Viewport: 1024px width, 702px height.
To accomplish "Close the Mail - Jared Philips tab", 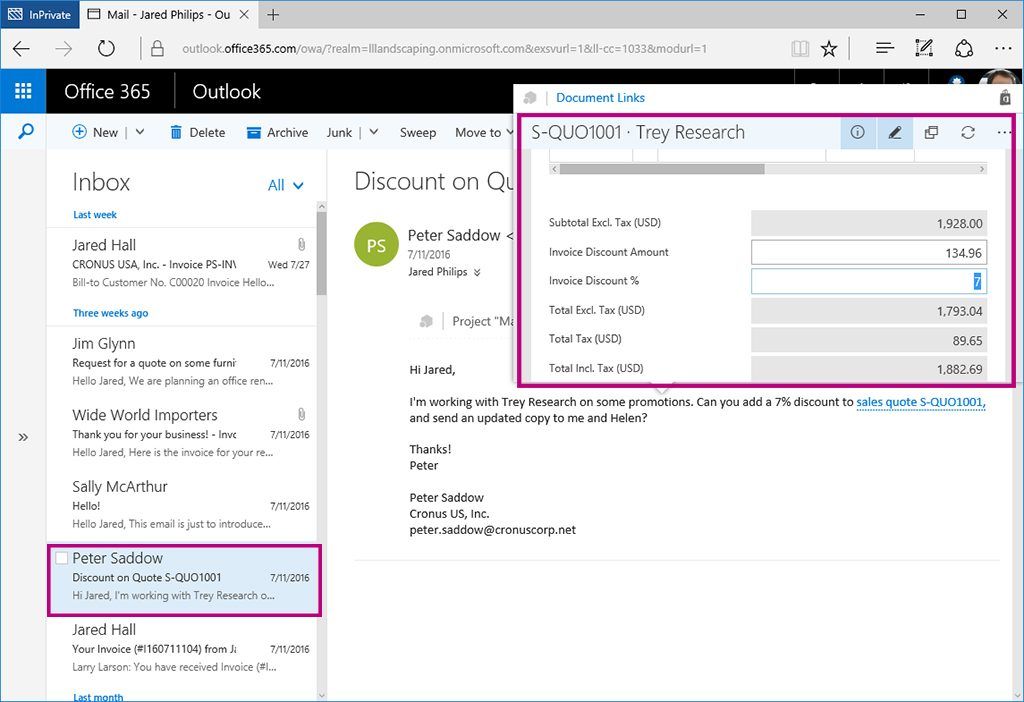I will pos(244,14).
